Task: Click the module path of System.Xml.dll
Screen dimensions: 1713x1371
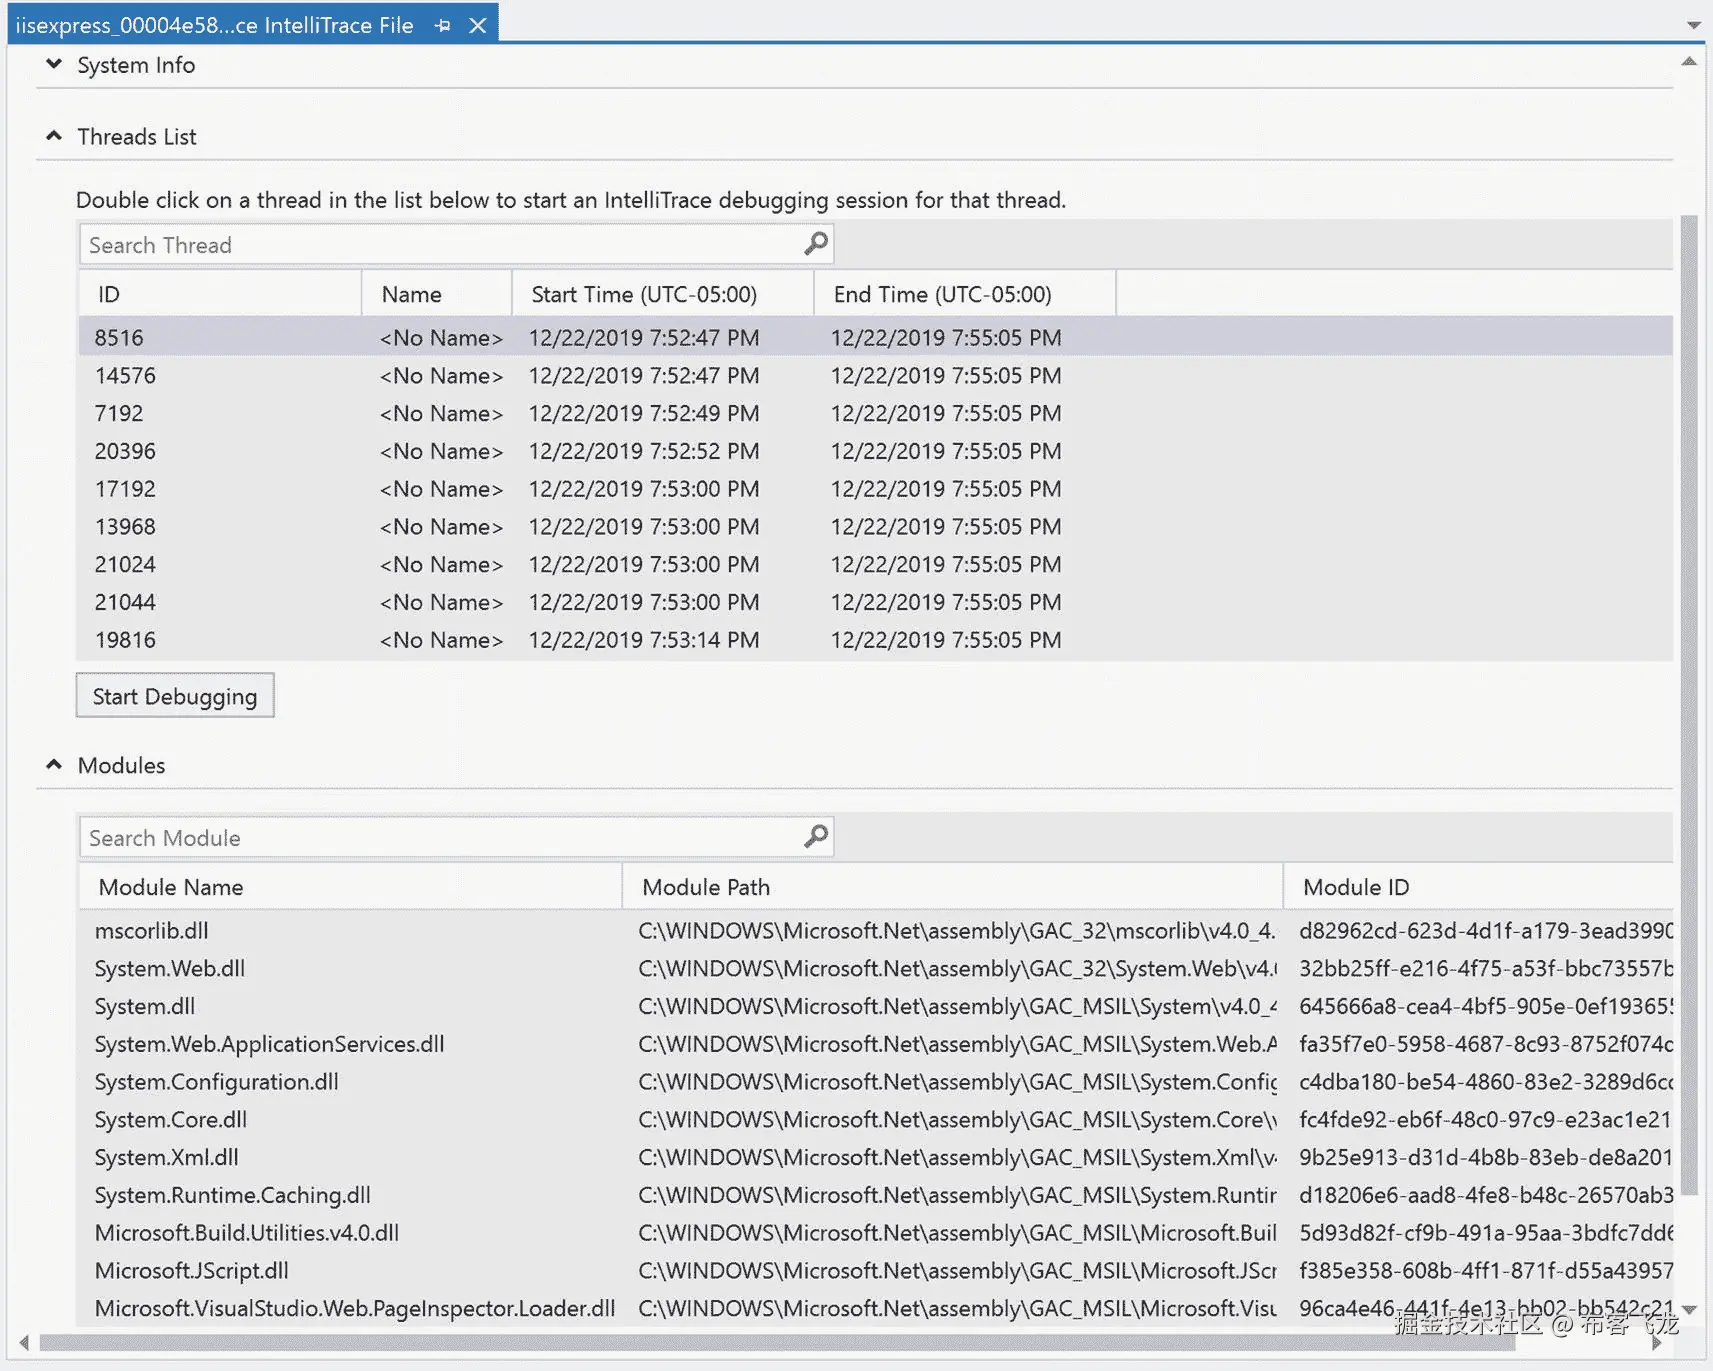Action: [x=957, y=1158]
